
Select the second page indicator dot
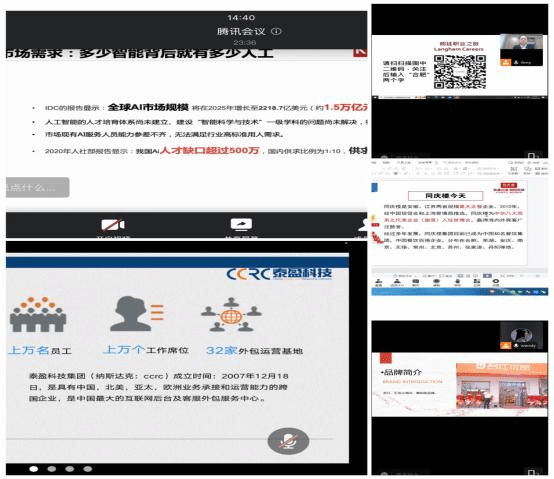pos(52,469)
